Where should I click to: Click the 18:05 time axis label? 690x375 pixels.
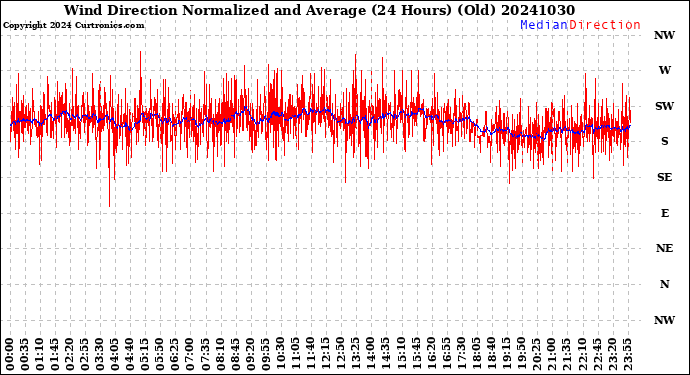(476, 355)
